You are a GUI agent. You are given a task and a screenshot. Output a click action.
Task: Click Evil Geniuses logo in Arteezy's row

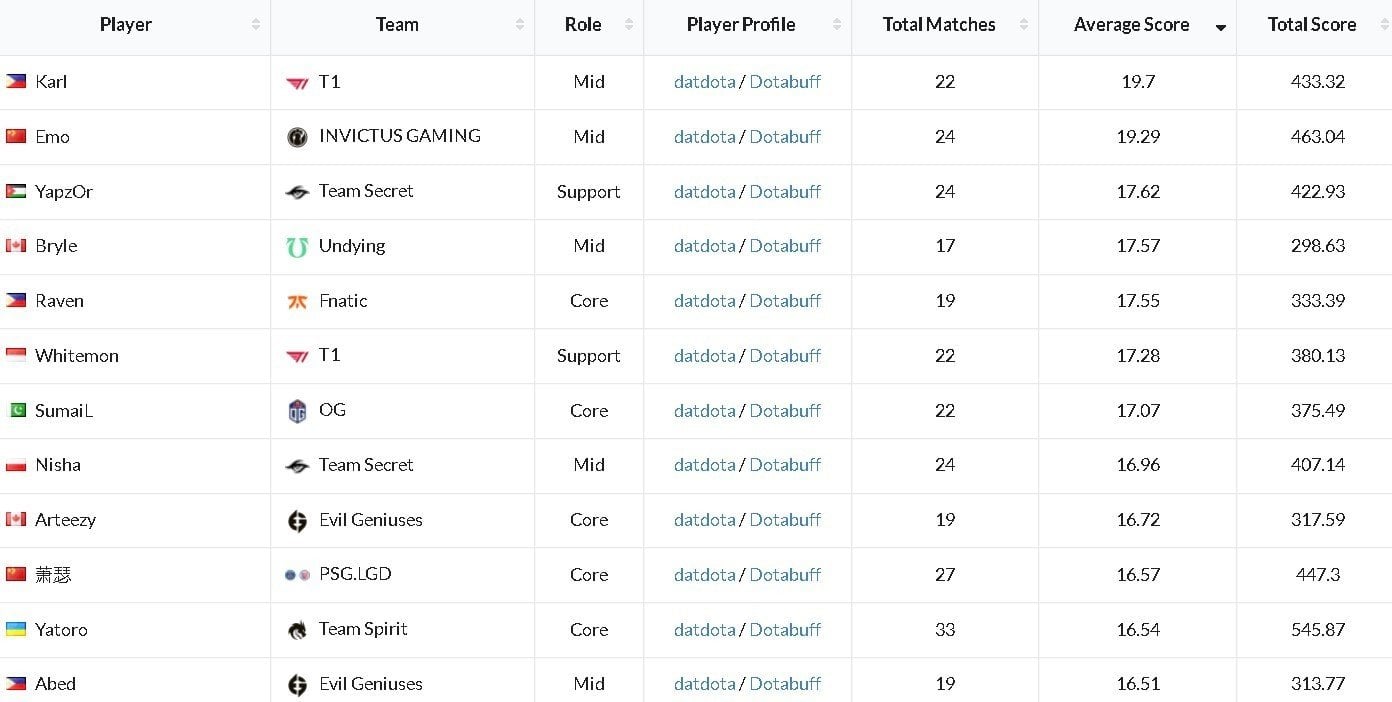[297, 521]
